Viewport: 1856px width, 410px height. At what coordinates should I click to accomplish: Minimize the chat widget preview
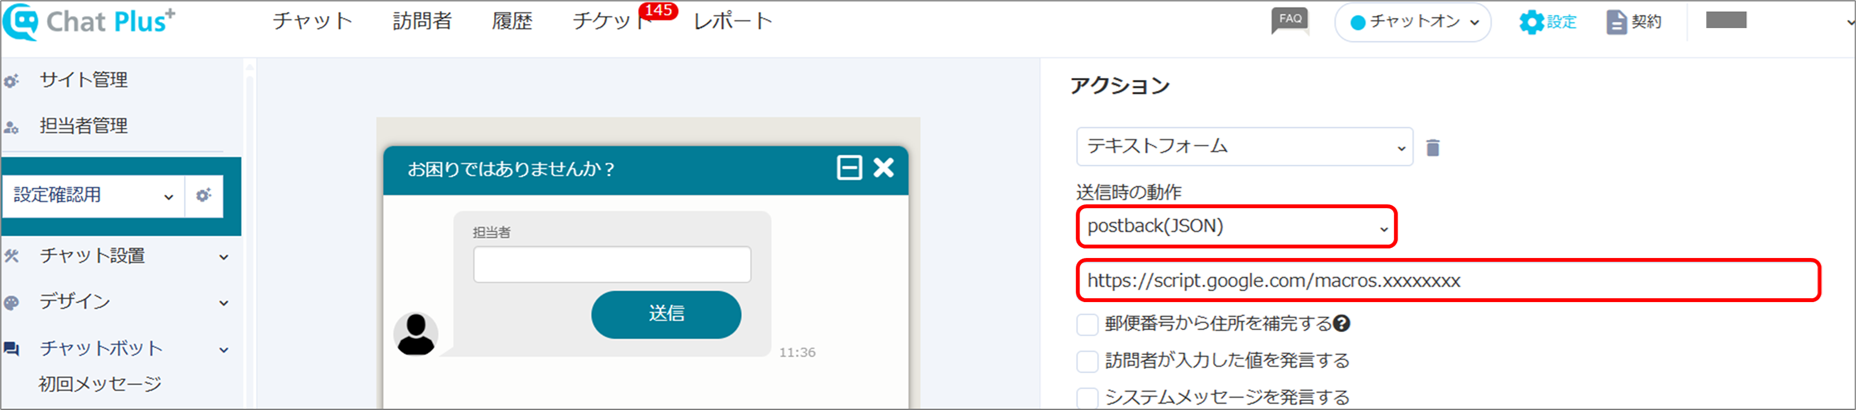[849, 167]
